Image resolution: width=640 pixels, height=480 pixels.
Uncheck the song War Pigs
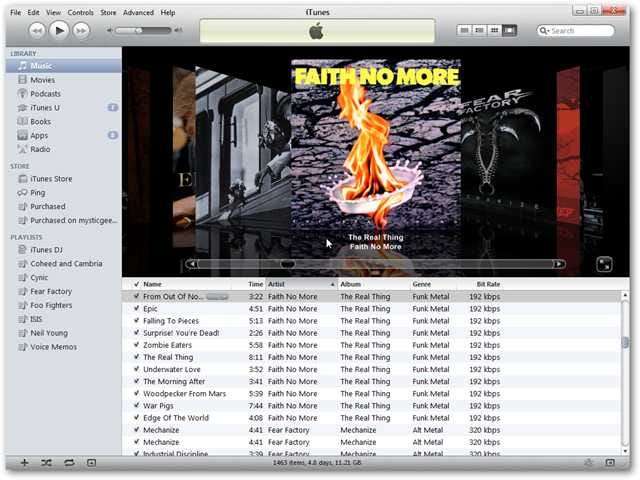(136, 405)
